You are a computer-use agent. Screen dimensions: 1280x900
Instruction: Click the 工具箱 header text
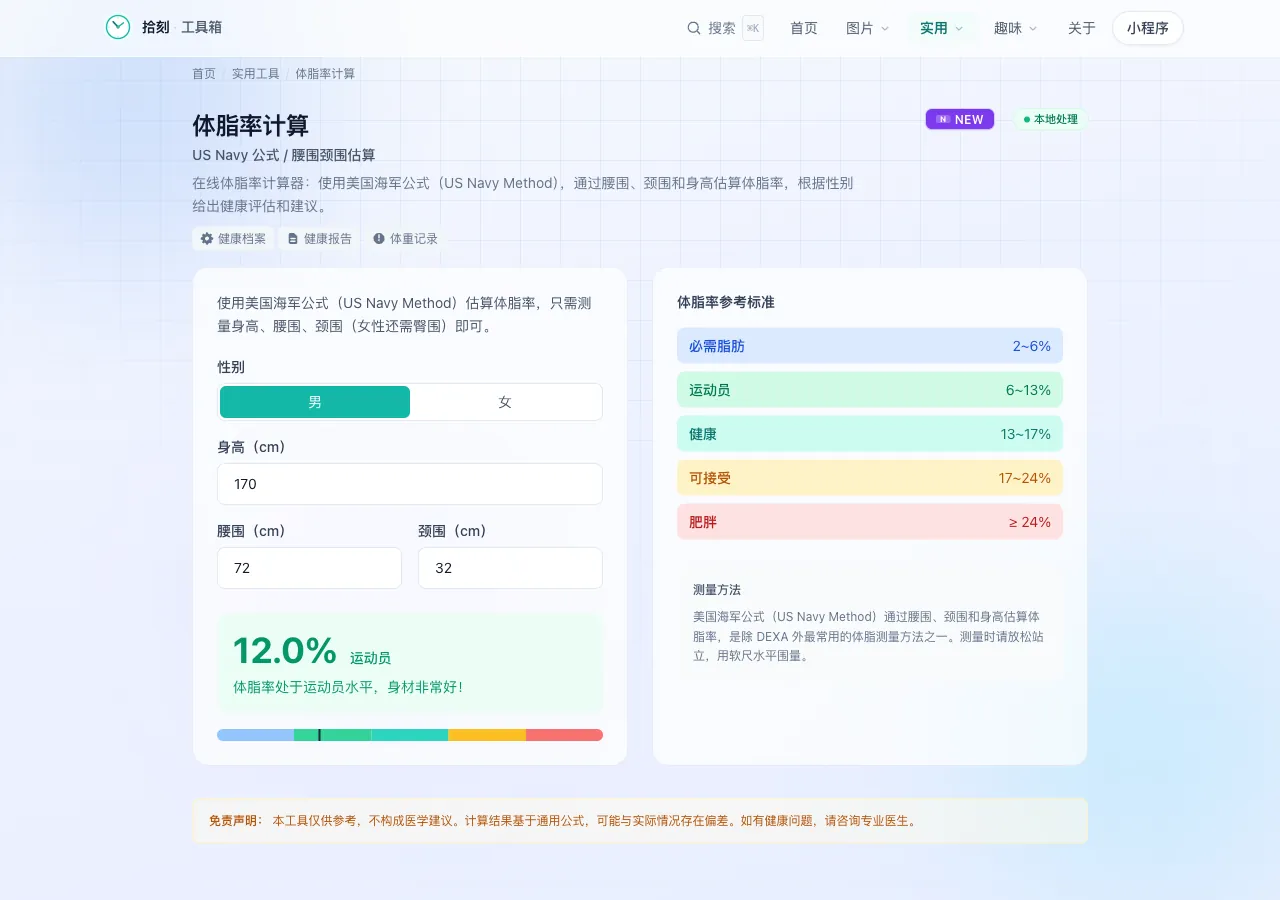(201, 28)
